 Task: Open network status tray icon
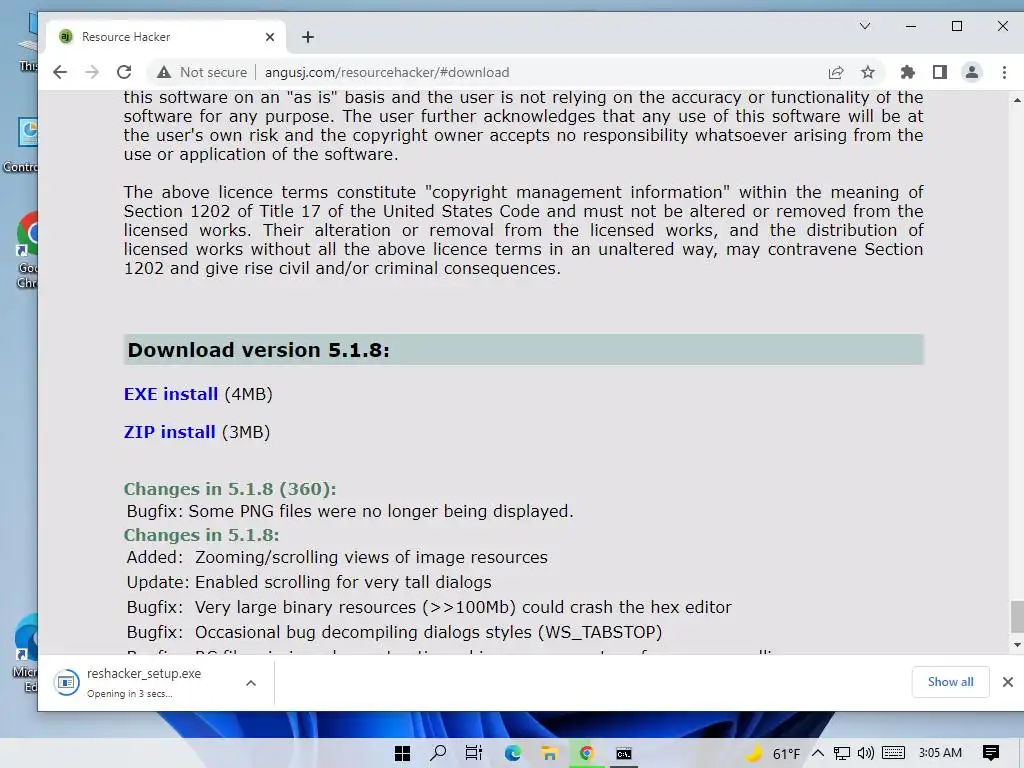click(x=841, y=754)
